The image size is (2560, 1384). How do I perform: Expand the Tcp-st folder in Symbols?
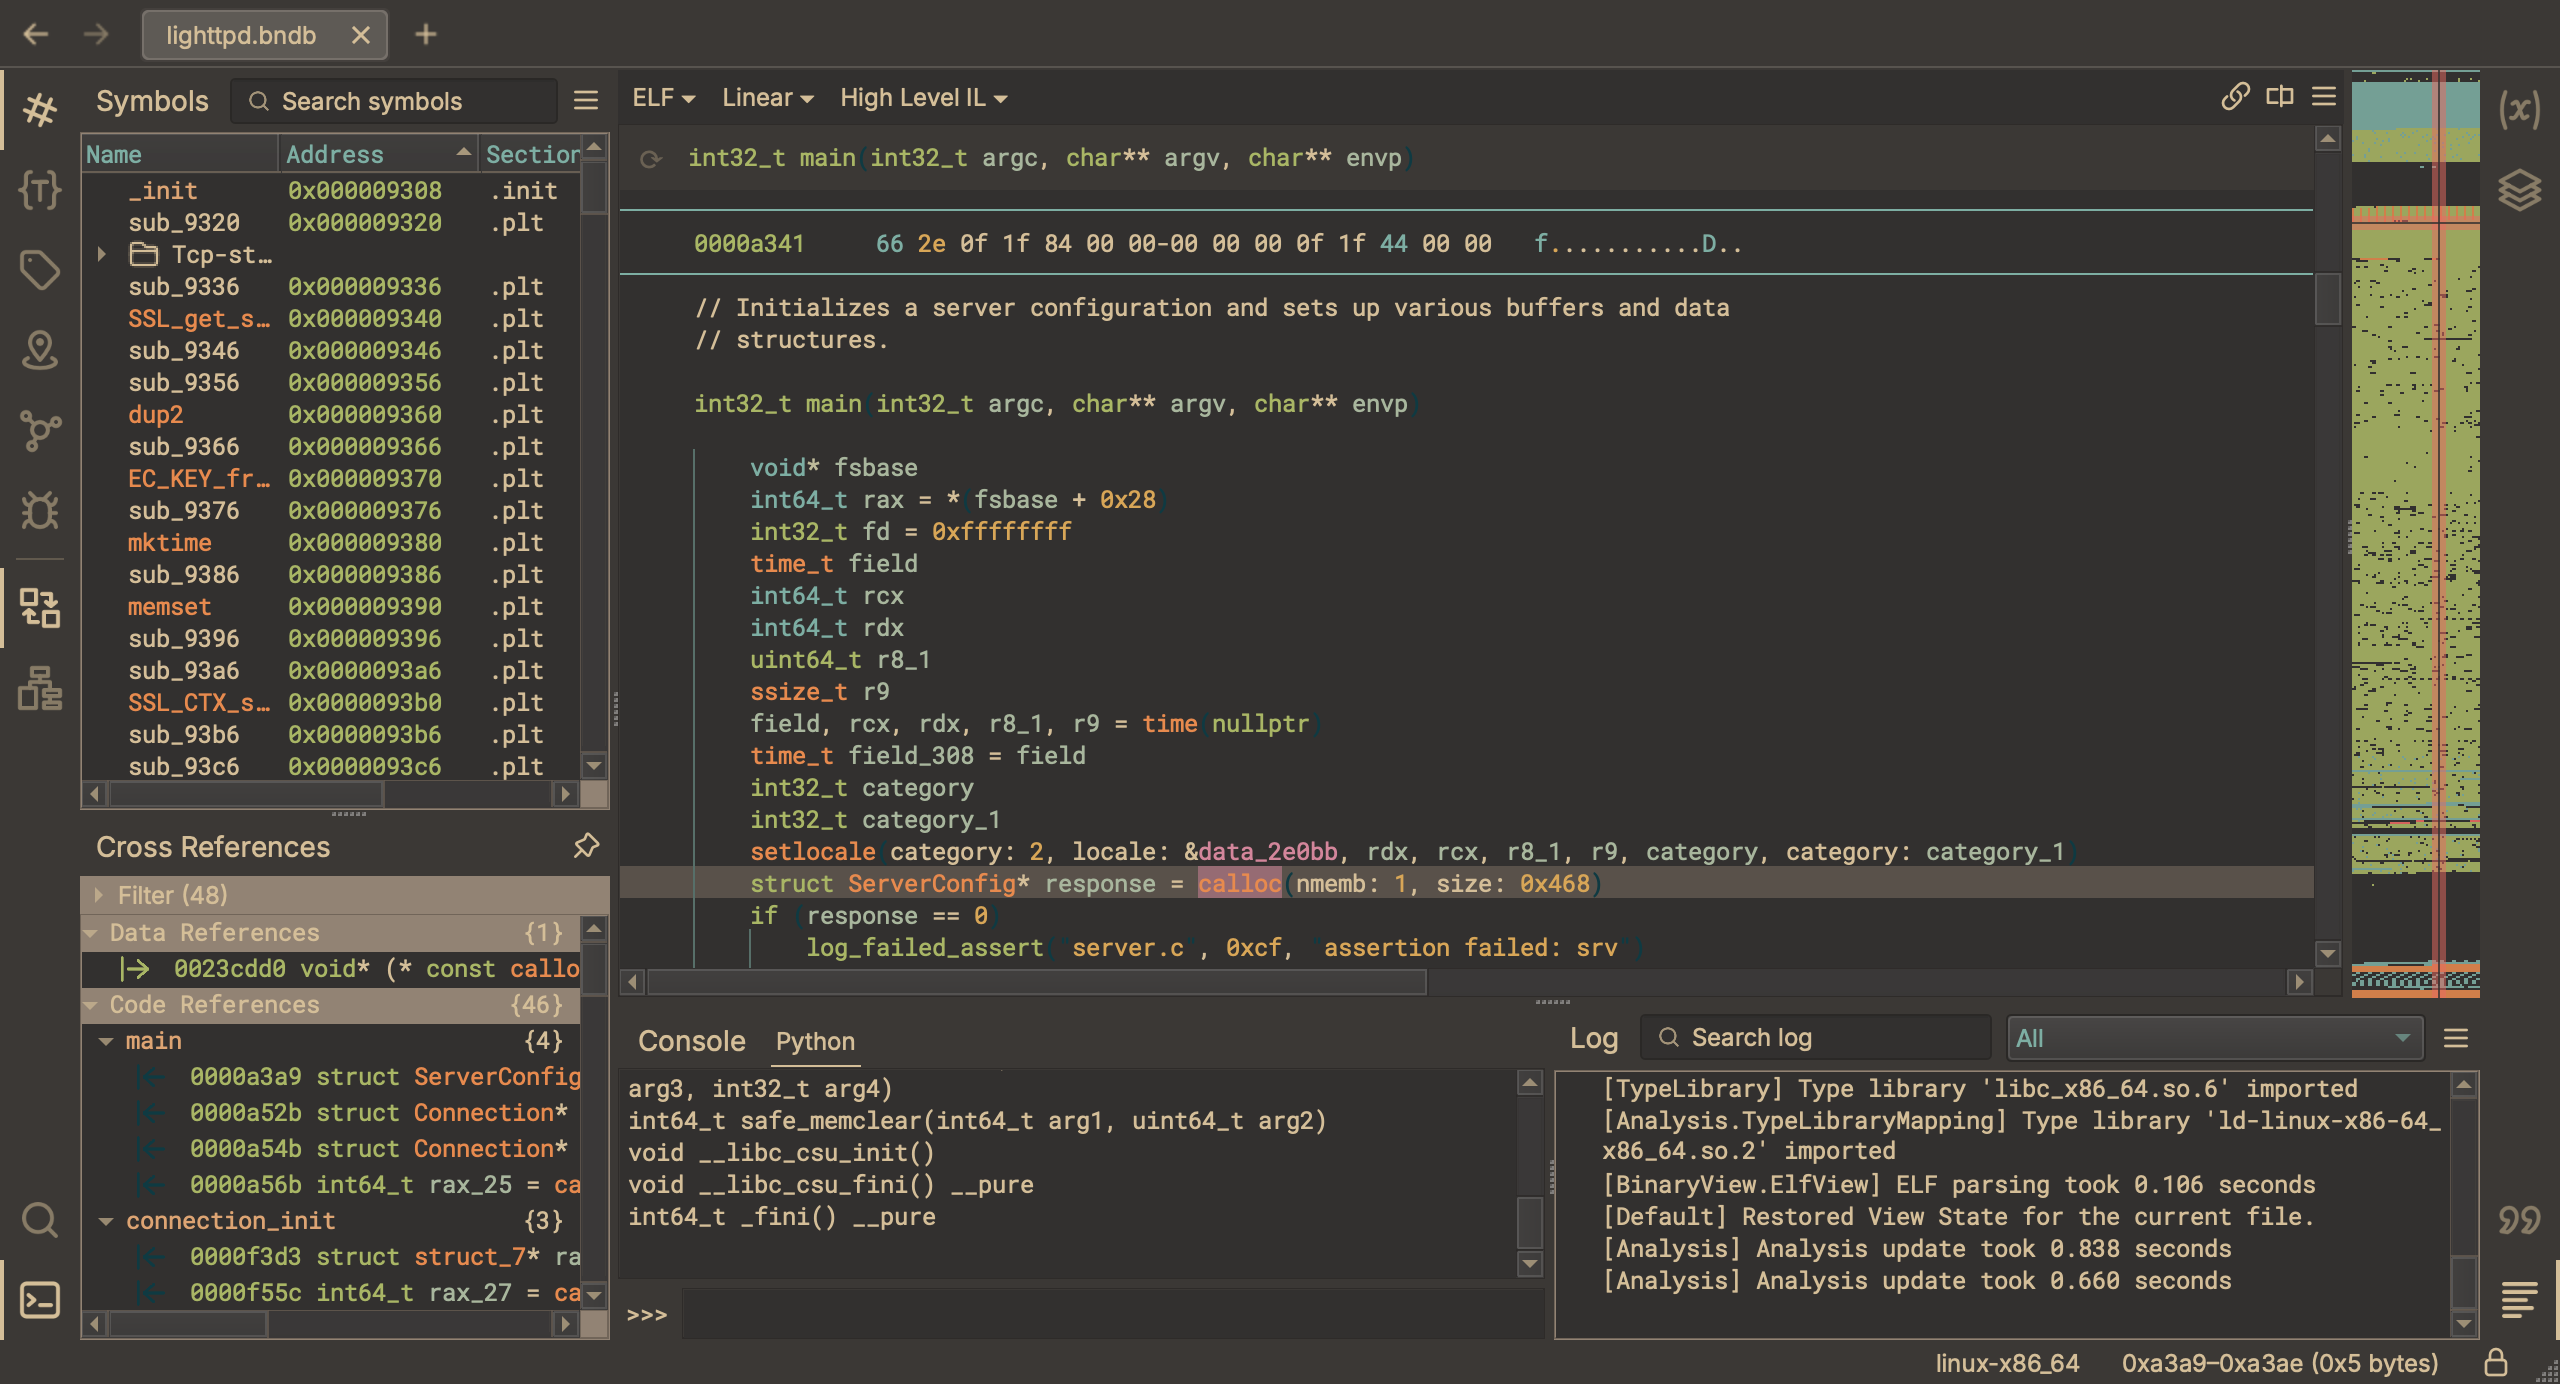pos(102,254)
